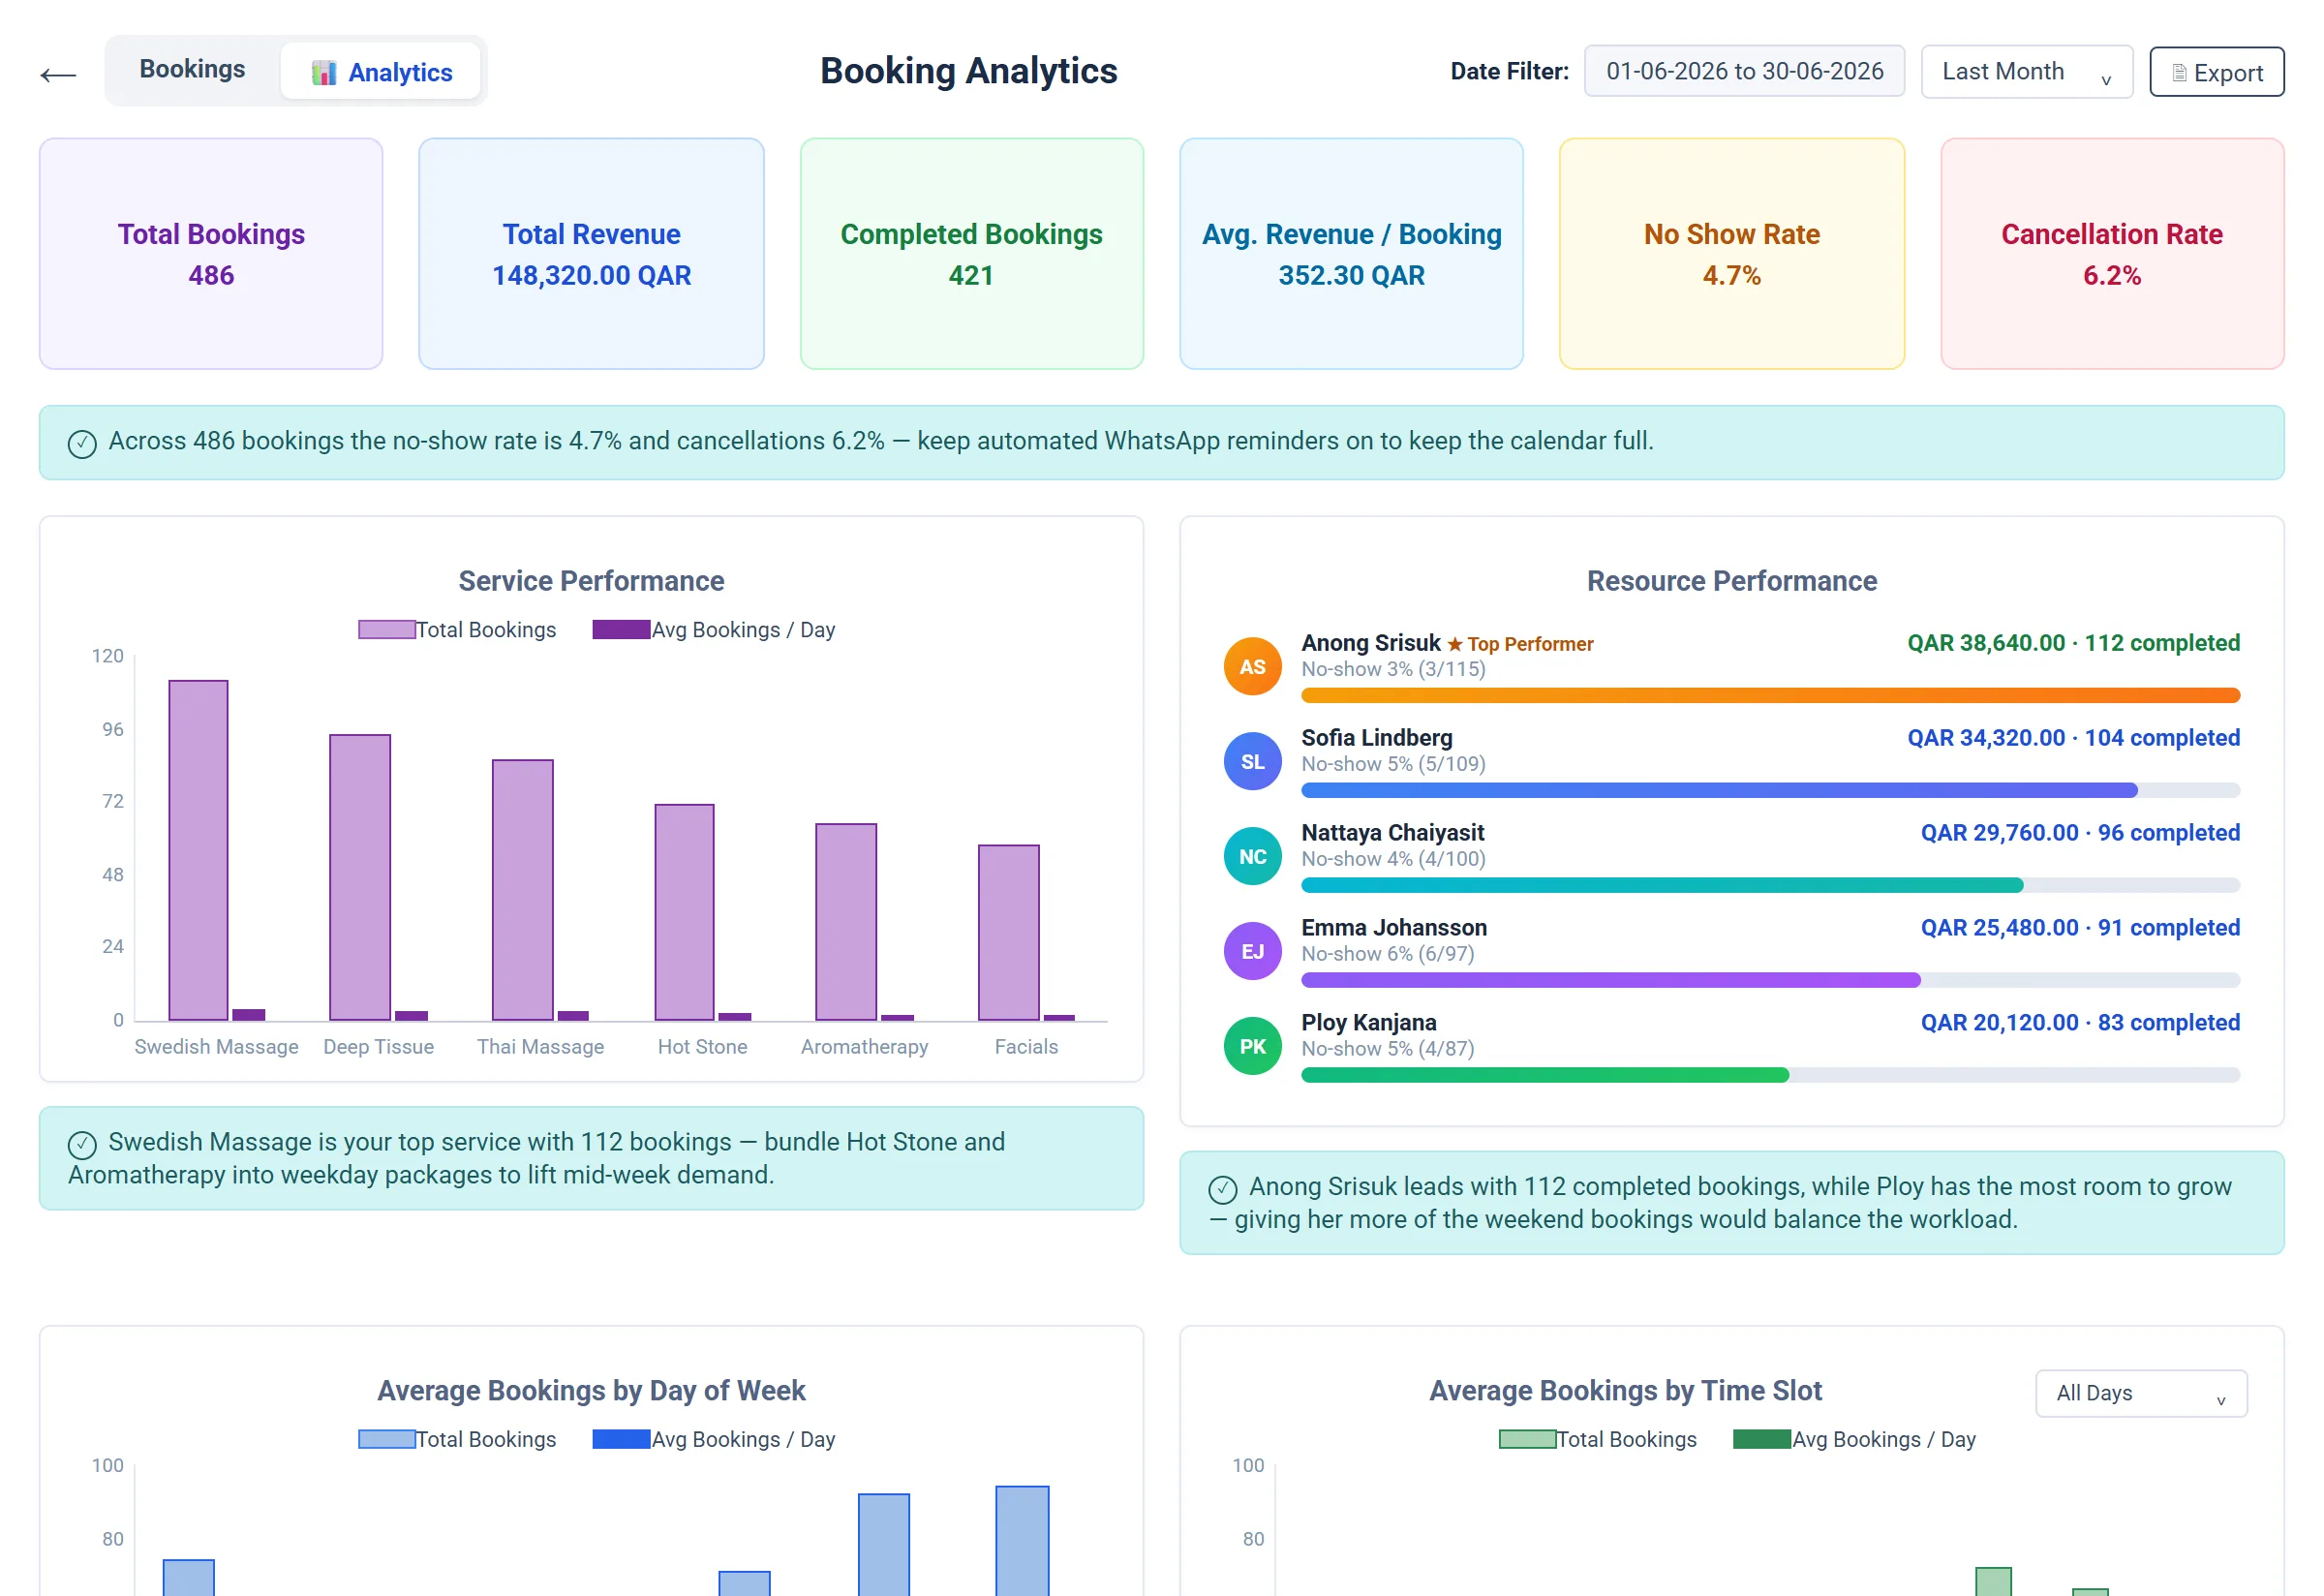Edit the date filter range field

[x=1744, y=71]
